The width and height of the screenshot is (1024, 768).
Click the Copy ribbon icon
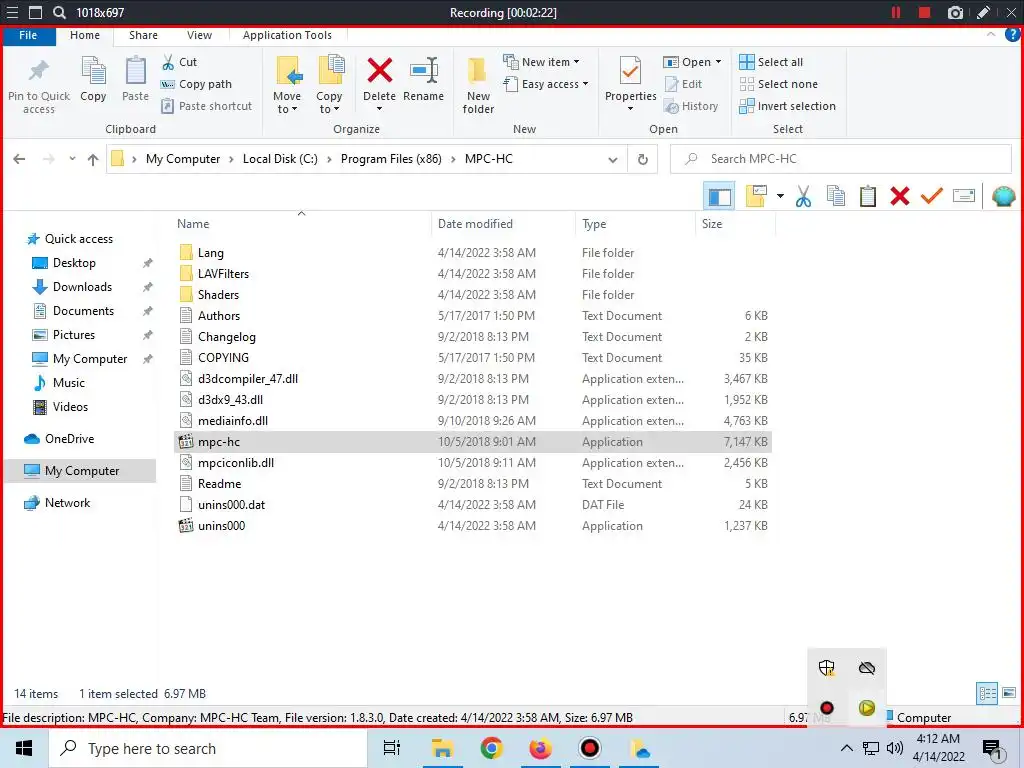tap(93, 79)
